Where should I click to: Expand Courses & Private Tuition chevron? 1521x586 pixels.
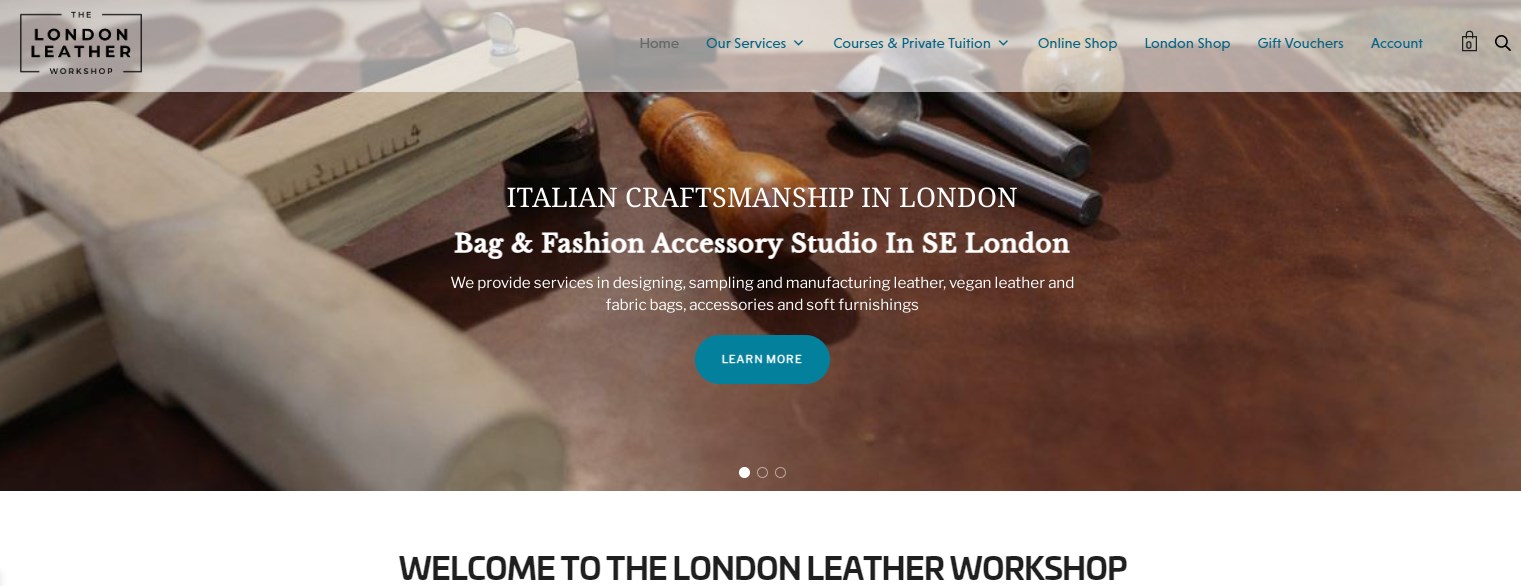click(1003, 43)
